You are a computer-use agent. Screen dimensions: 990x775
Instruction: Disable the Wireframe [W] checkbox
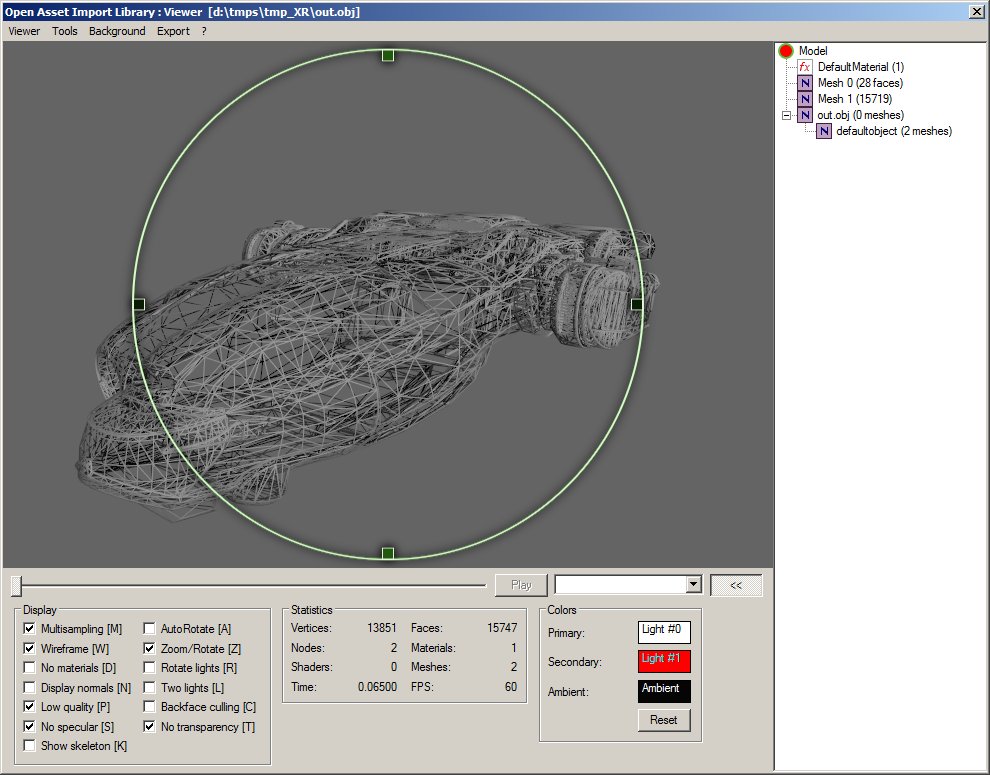28,649
